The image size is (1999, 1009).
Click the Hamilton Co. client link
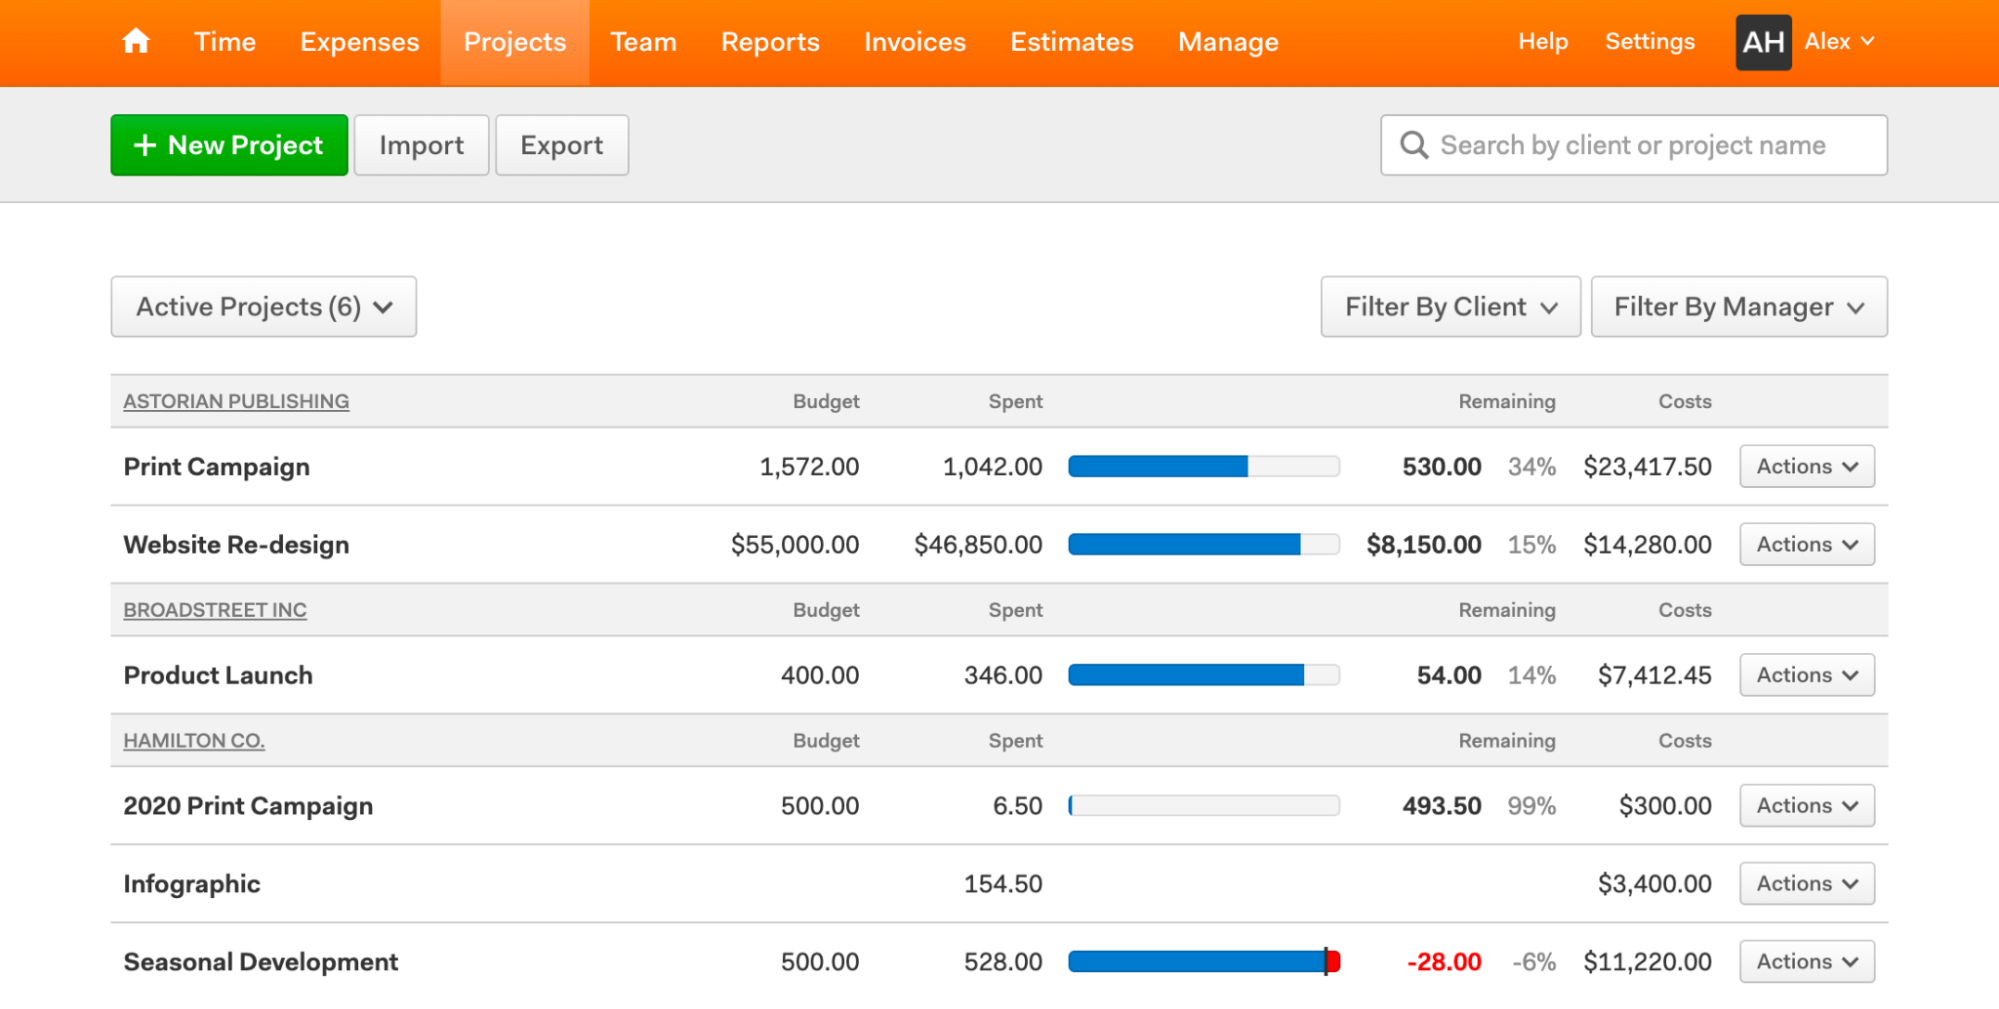click(x=193, y=740)
